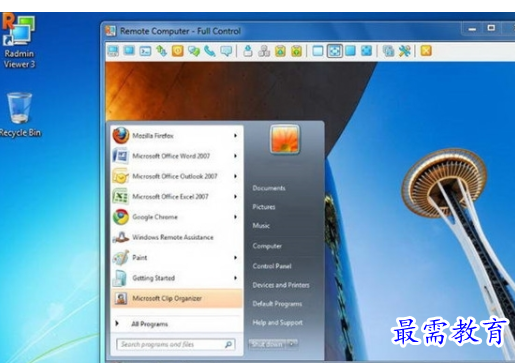Image resolution: width=515 pixels, height=363 pixels.
Task: Open Default Programs link
Action: point(277,304)
